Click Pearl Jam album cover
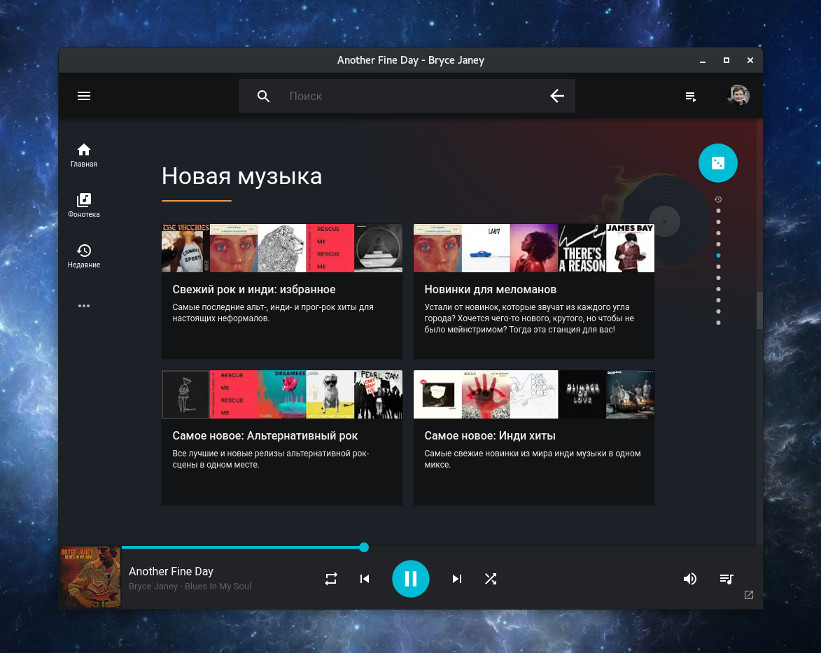The height and width of the screenshot is (653, 821). click(x=379, y=394)
